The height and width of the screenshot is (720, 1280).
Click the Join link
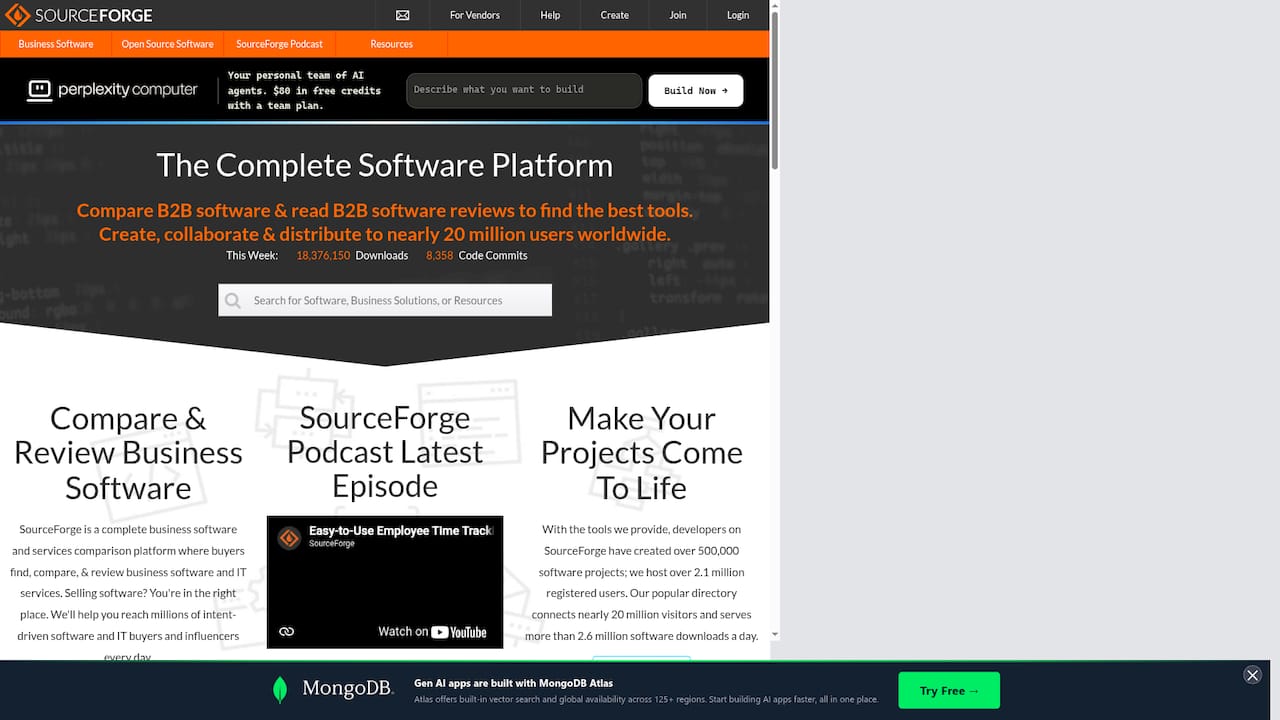pyautogui.click(x=677, y=15)
